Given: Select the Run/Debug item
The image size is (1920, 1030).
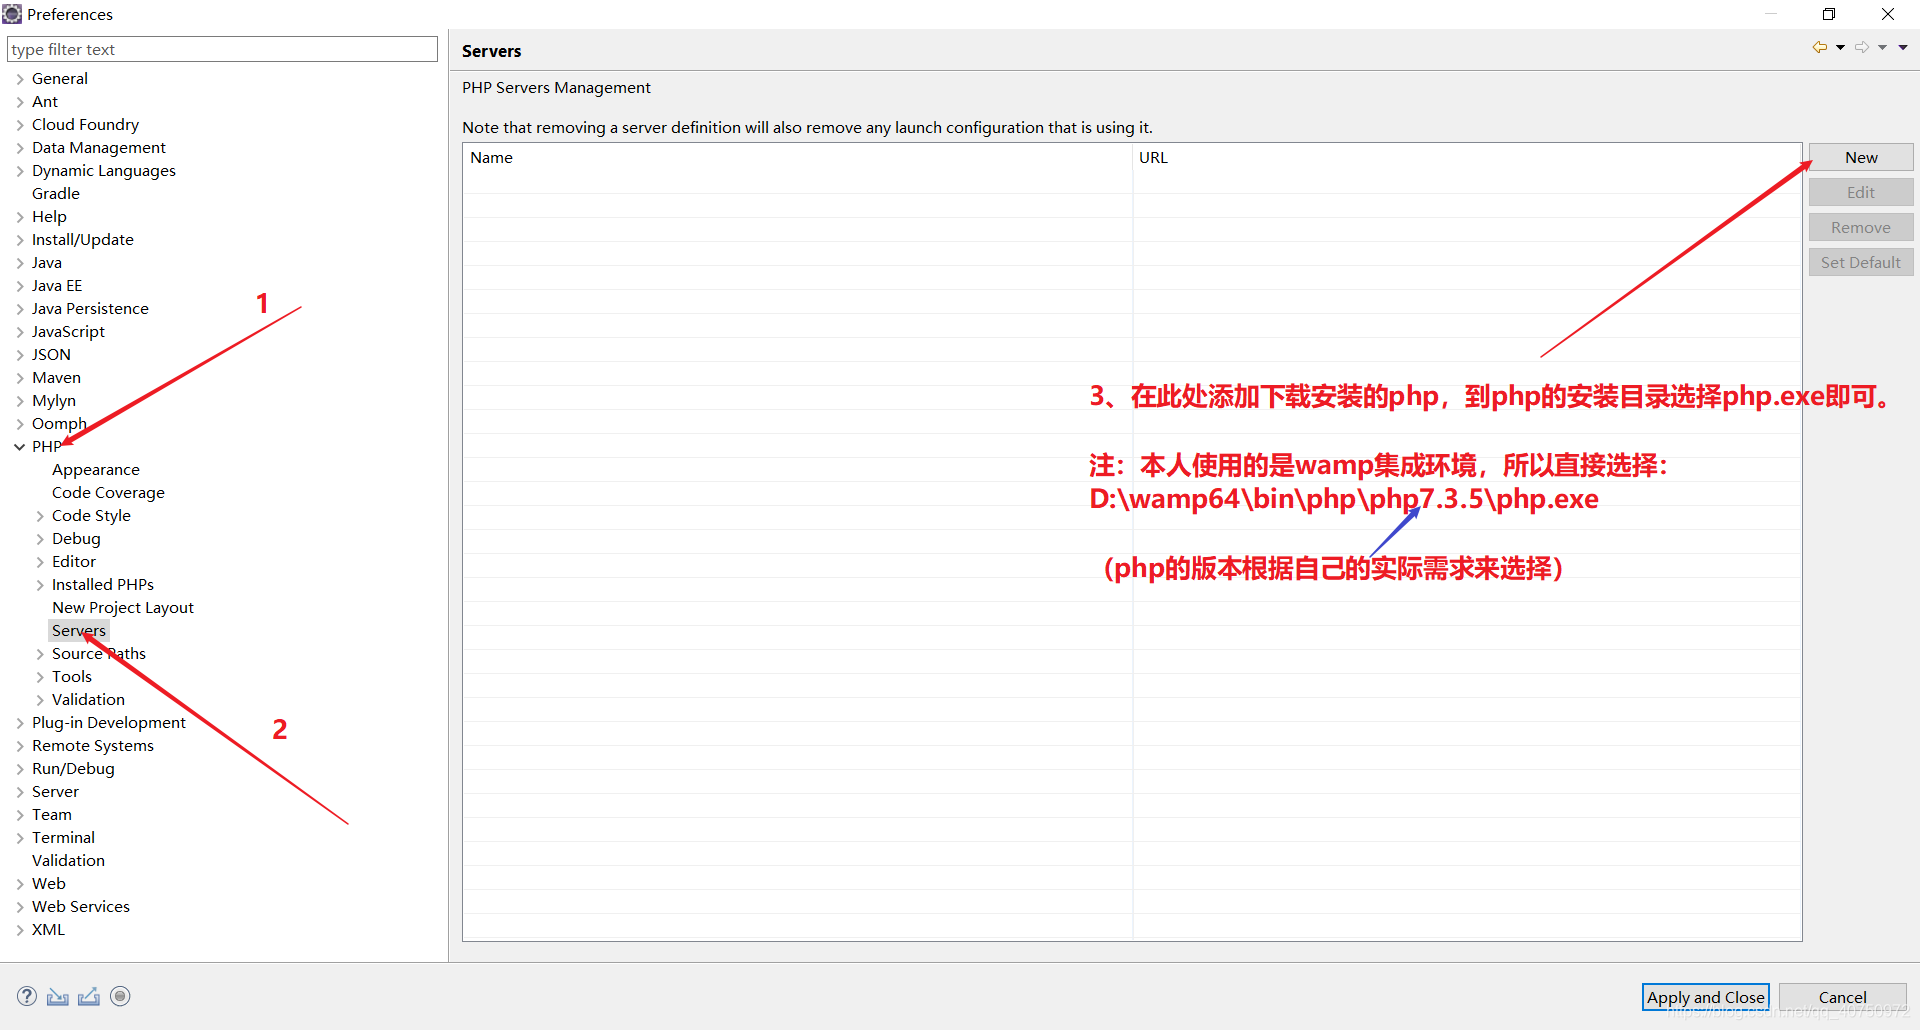Looking at the screenshot, I should (73, 769).
